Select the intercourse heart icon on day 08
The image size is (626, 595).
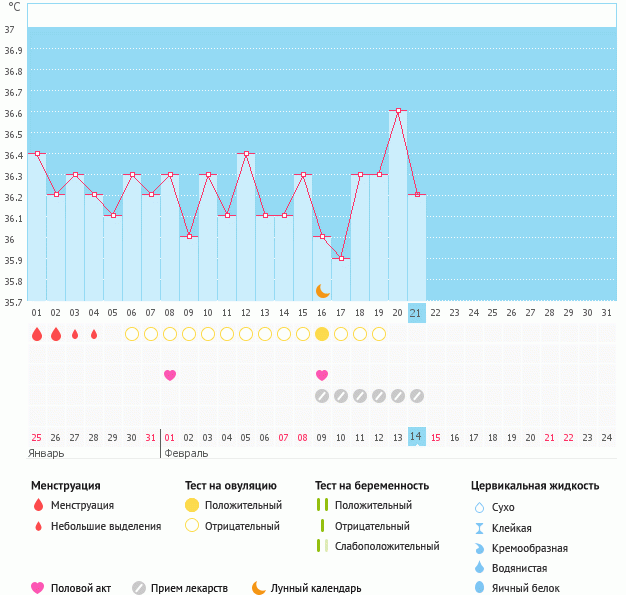(x=170, y=375)
